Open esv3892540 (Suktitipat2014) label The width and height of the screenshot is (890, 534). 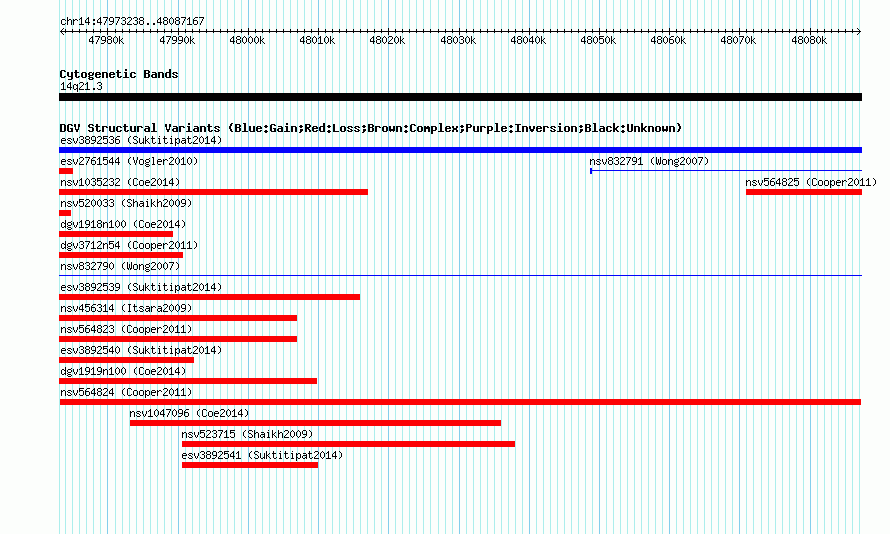[141, 350]
